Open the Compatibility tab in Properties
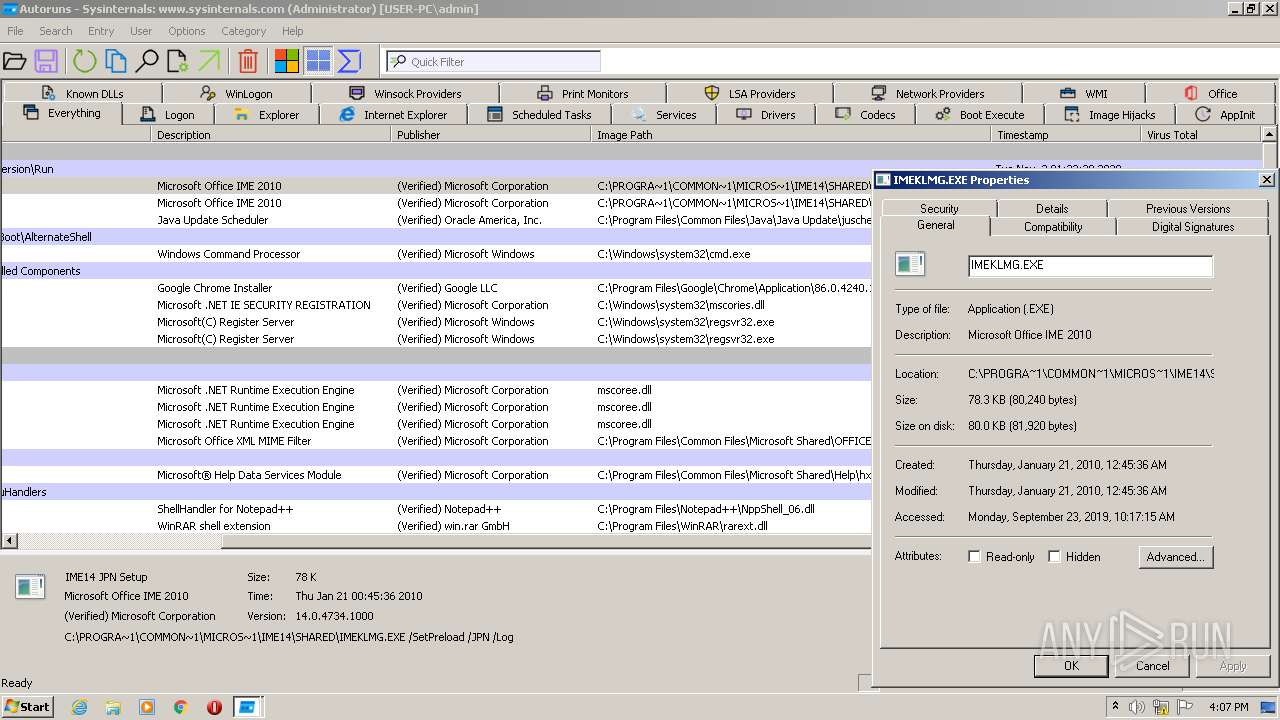 1053,227
